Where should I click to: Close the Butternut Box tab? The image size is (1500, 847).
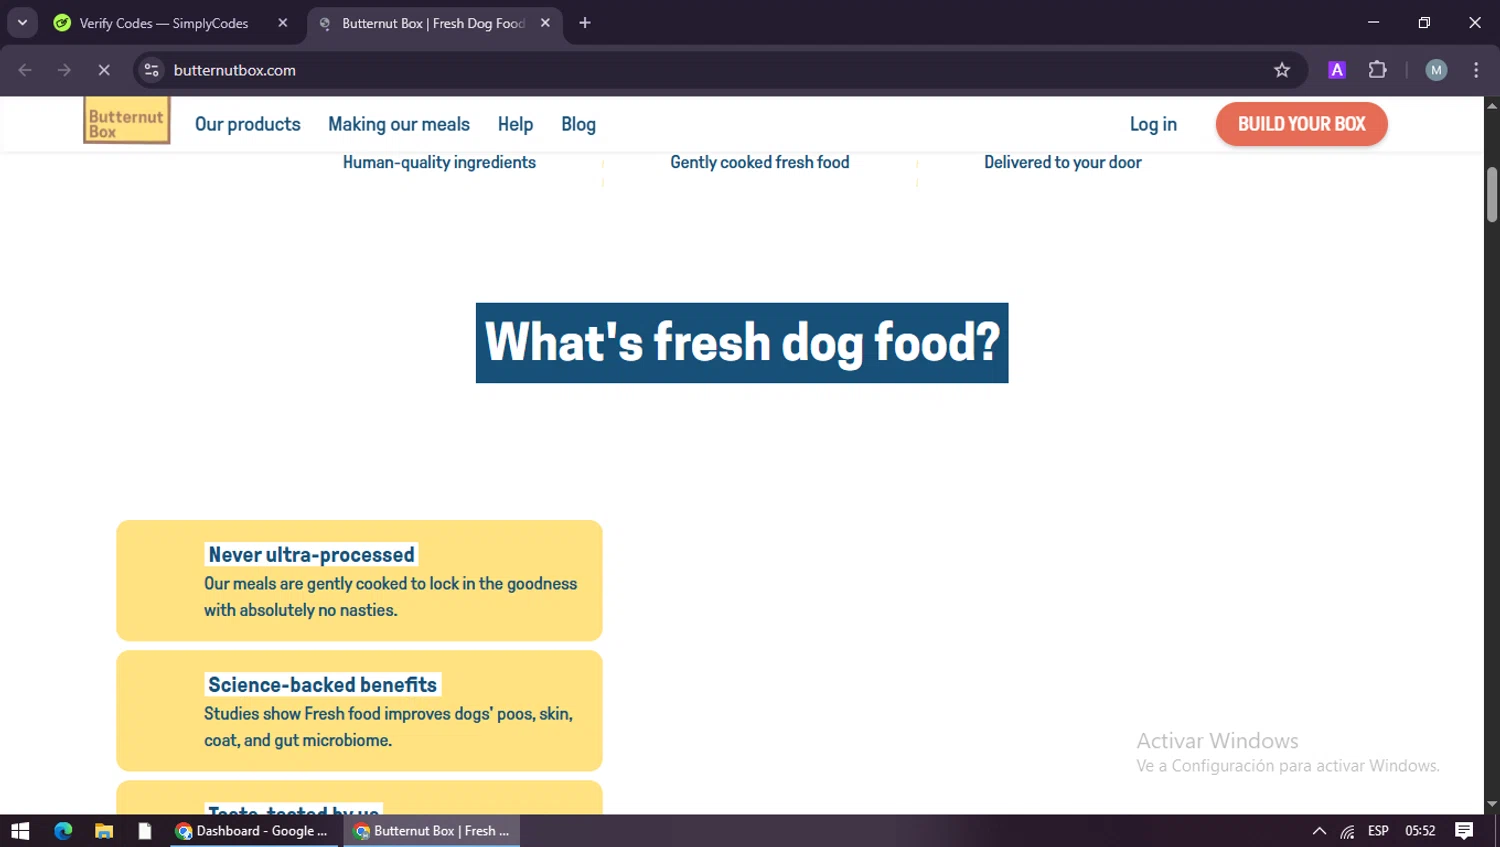point(545,23)
